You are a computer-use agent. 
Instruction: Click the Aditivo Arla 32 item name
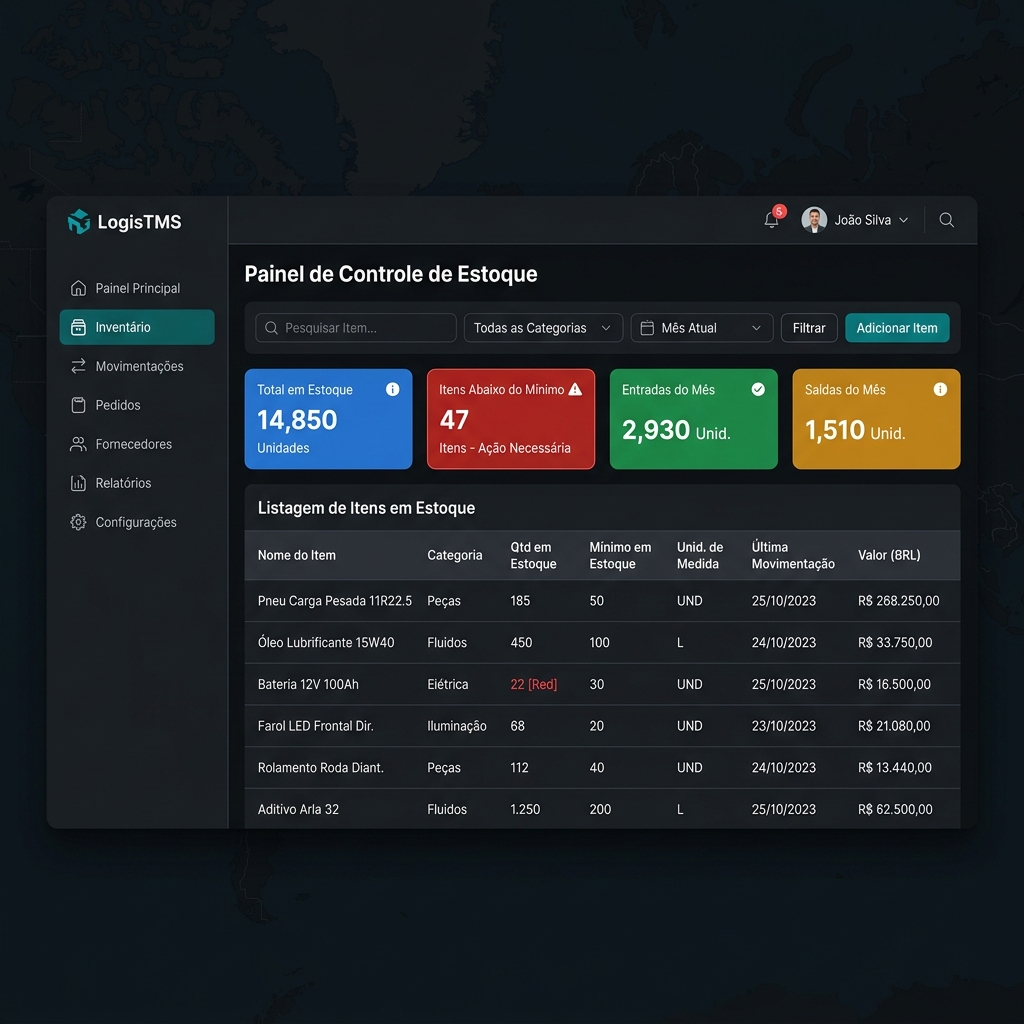(x=298, y=810)
